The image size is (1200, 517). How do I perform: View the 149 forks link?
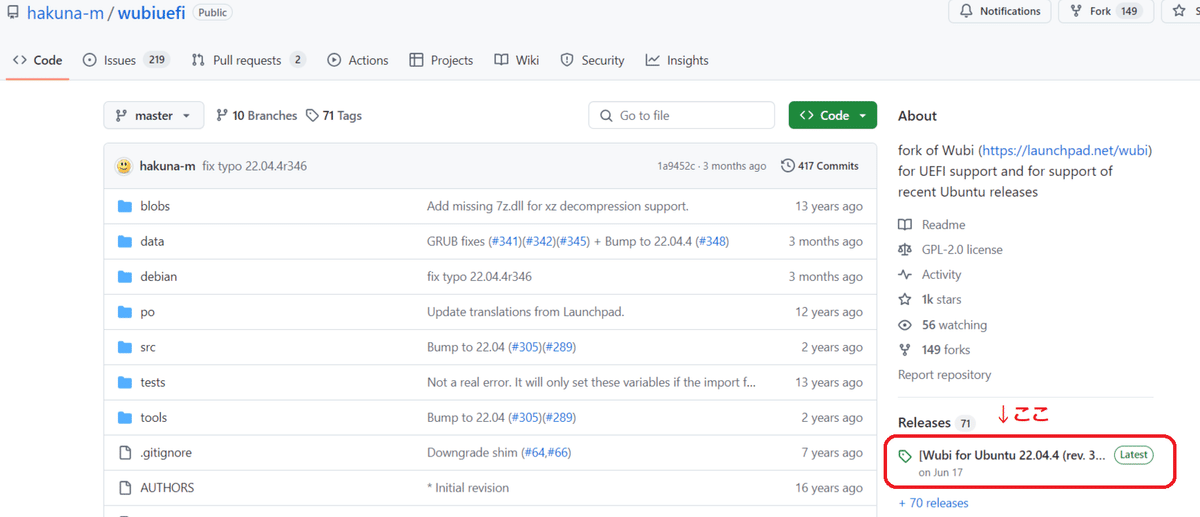[x=946, y=350]
